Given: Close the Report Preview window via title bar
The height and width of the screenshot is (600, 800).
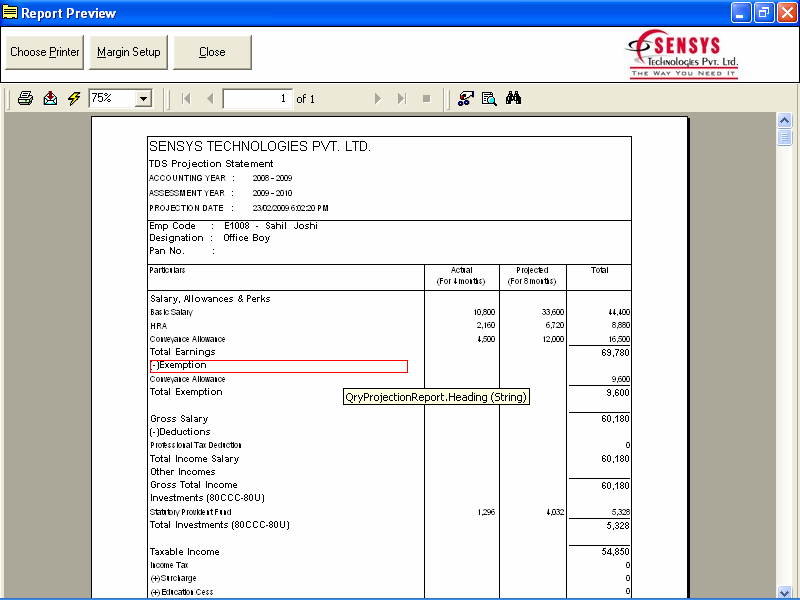Looking at the screenshot, I should 787,12.
